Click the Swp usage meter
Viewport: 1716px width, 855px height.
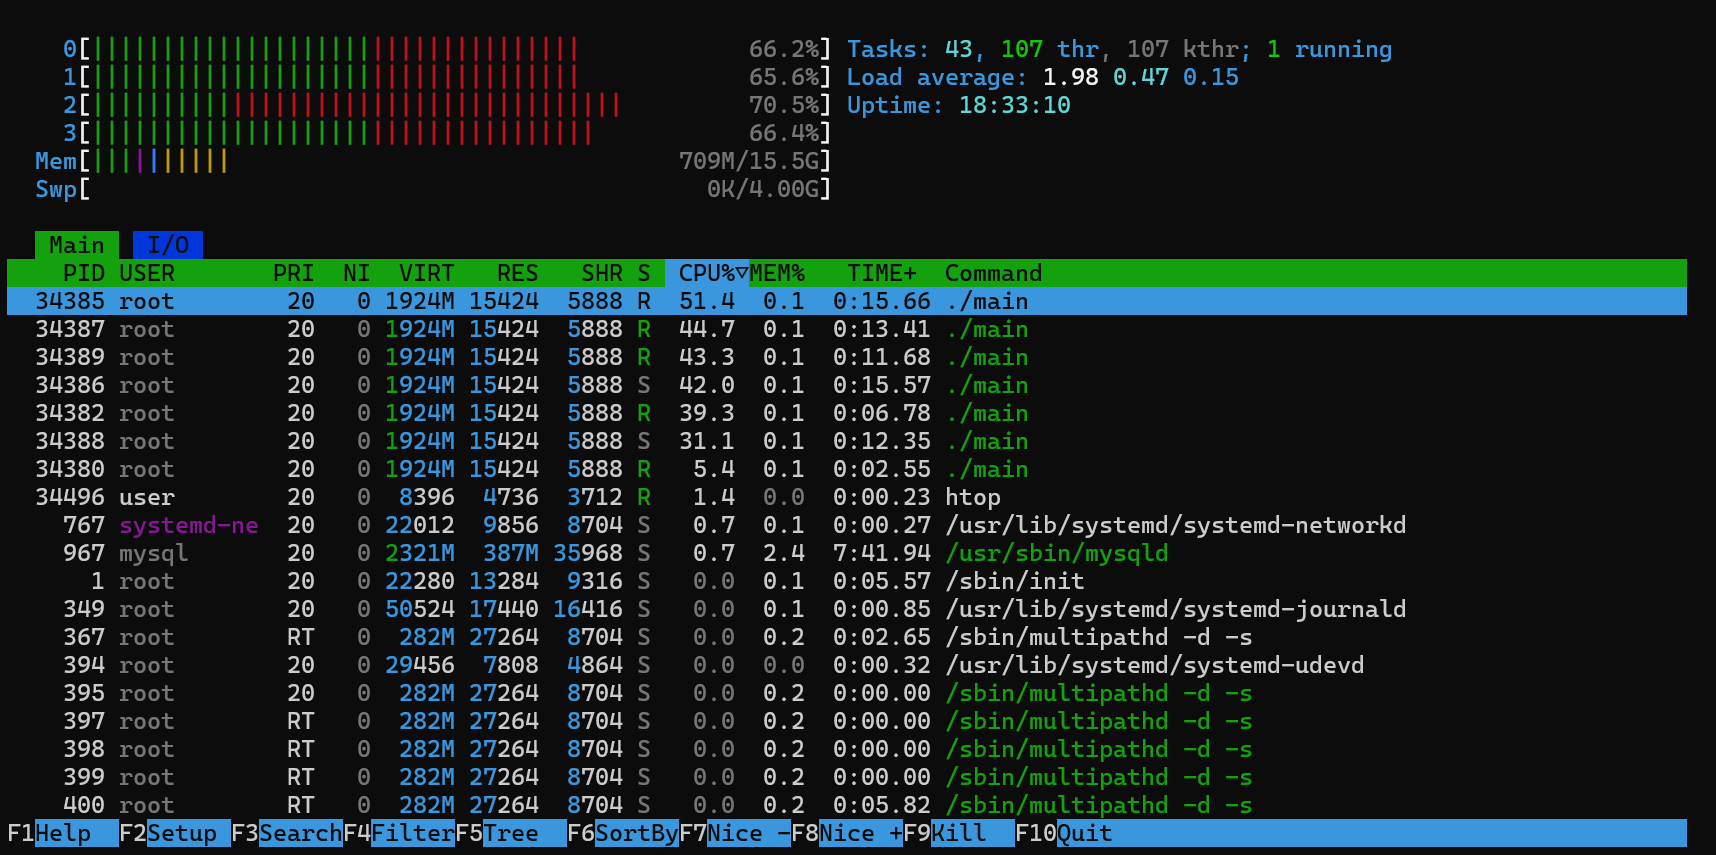(x=433, y=189)
